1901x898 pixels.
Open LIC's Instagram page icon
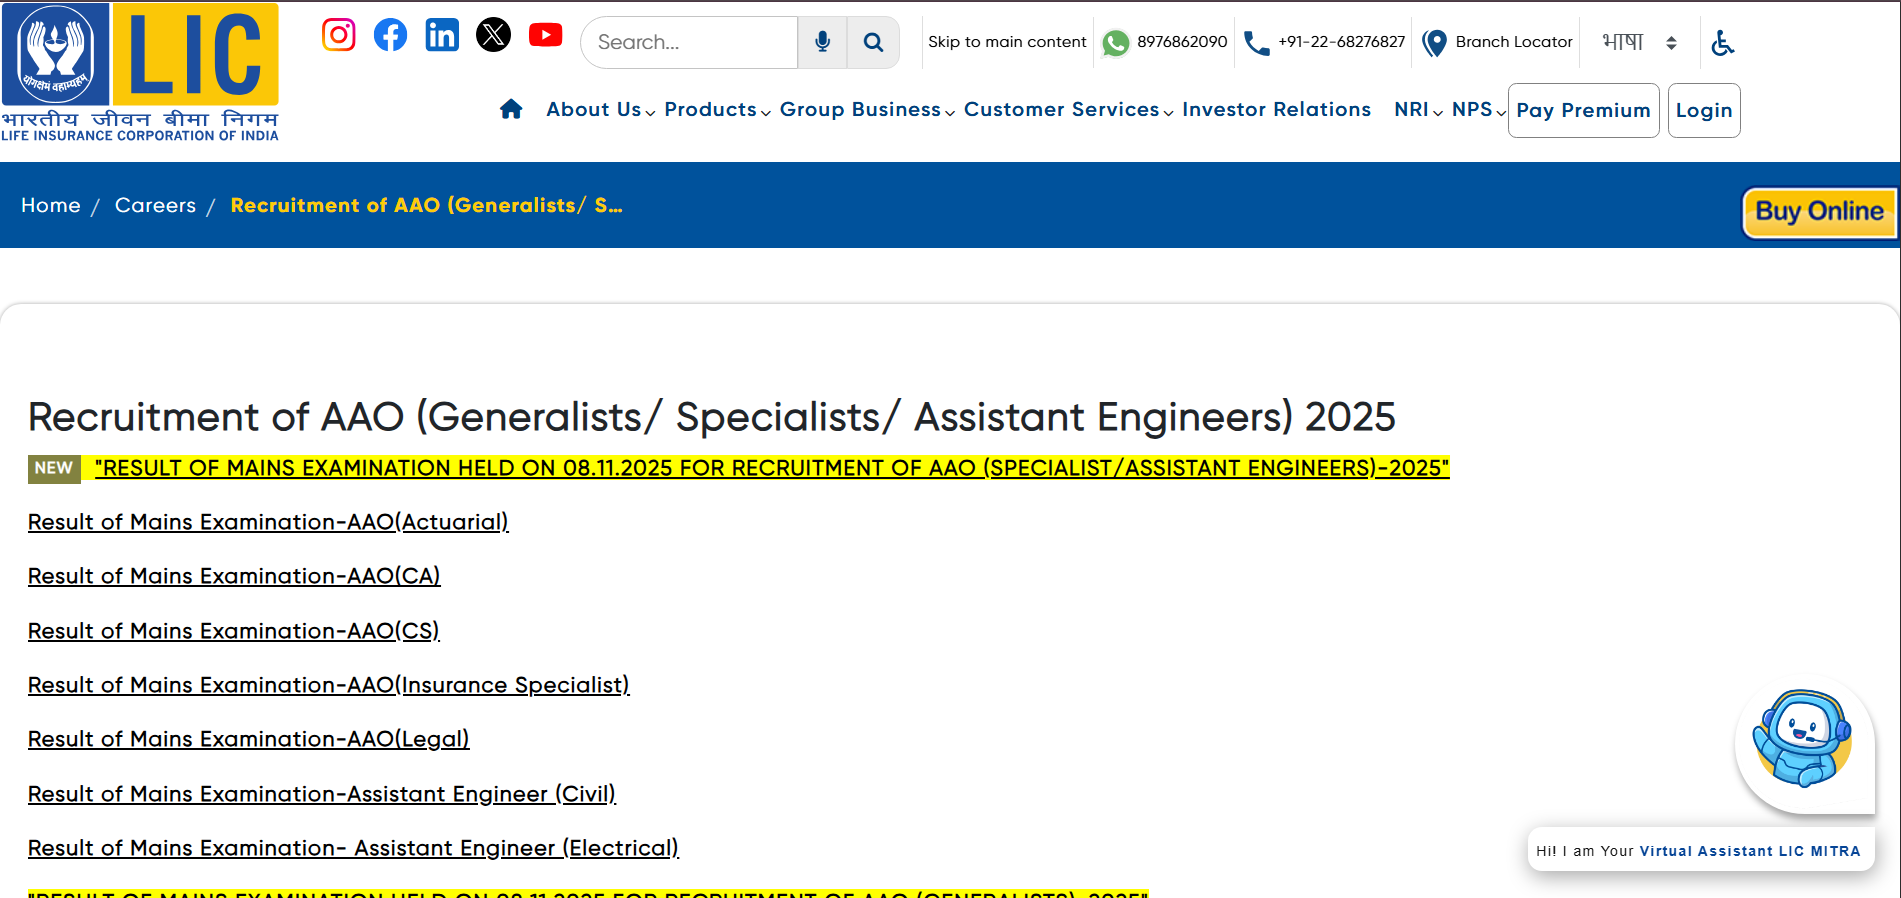click(338, 35)
